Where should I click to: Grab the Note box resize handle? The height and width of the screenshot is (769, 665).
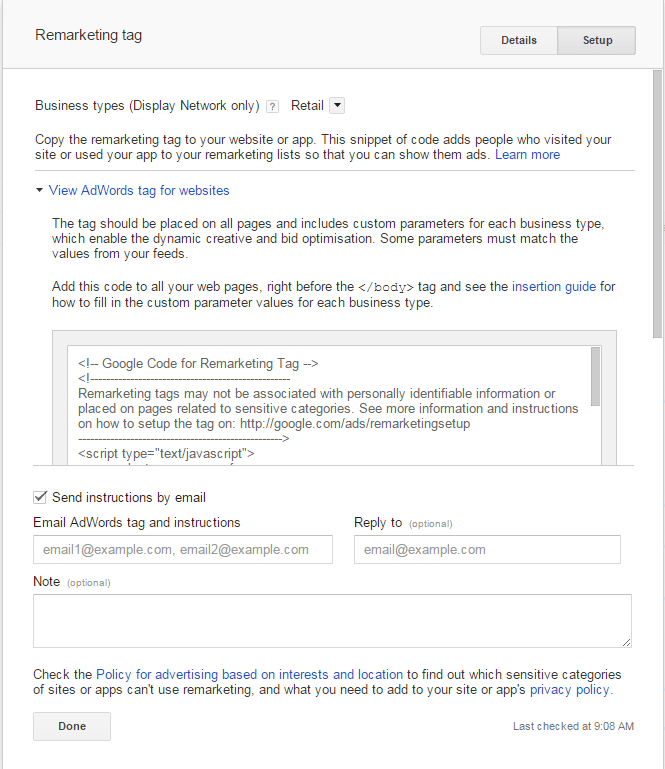(x=626, y=642)
